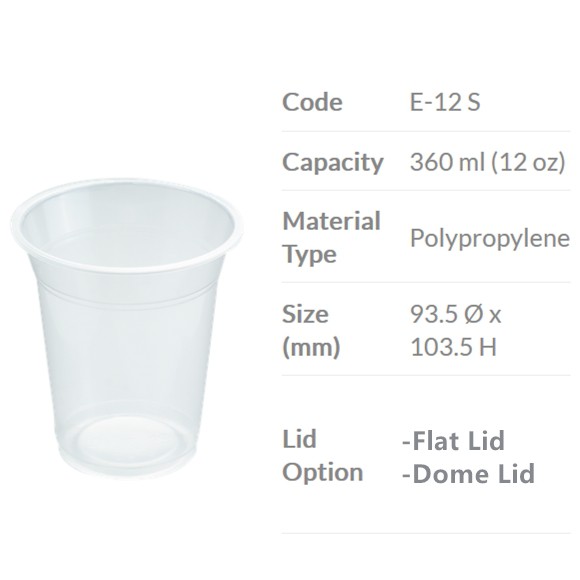
Task: Click the Material Type label
Action: pos(331,237)
